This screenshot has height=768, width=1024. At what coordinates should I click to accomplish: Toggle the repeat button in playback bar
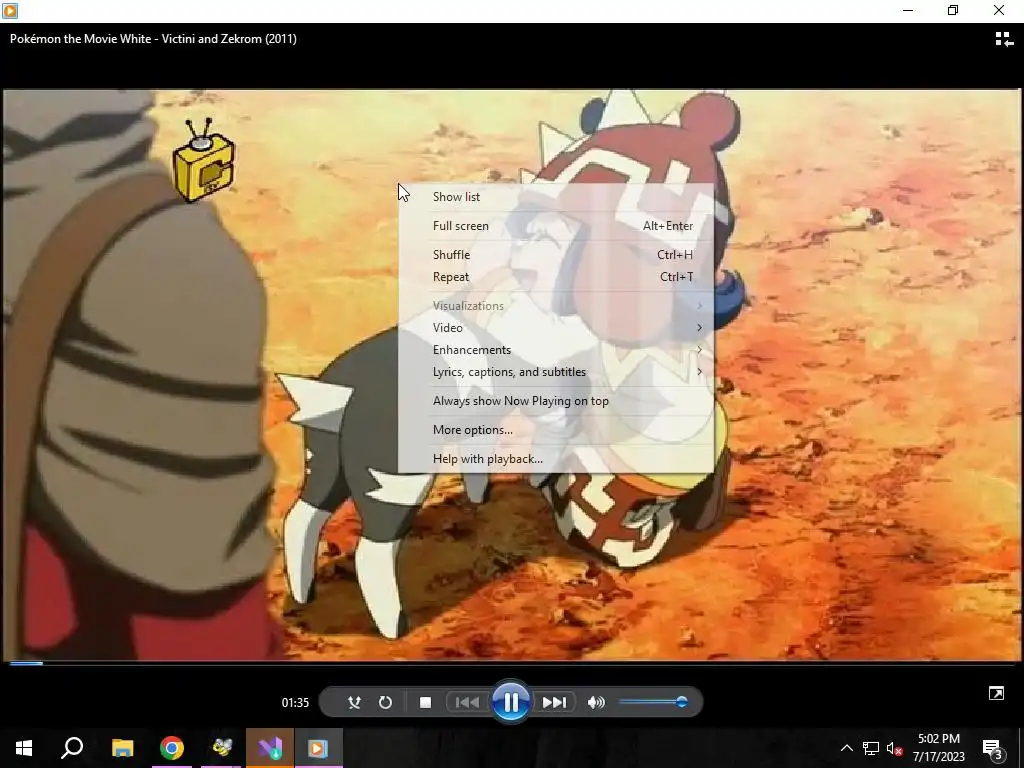[x=385, y=703]
